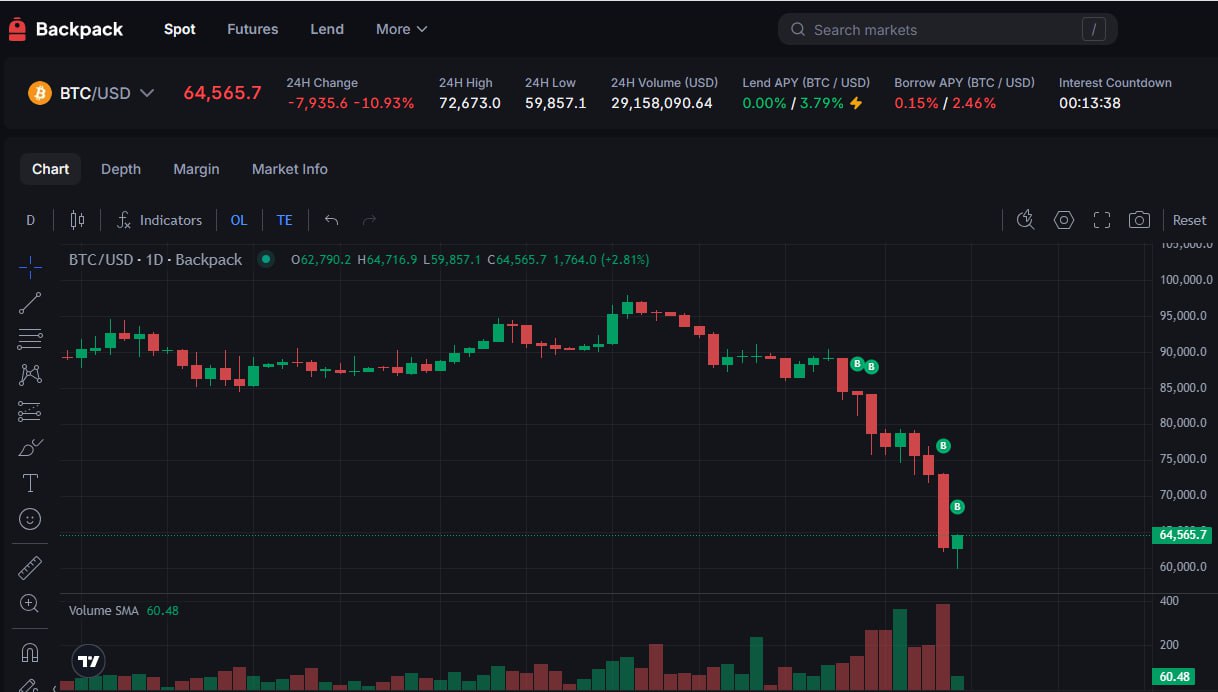Image resolution: width=1218 pixels, height=692 pixels.
Task: Open the D timeframe interval selector
Action: pos(31,220)
